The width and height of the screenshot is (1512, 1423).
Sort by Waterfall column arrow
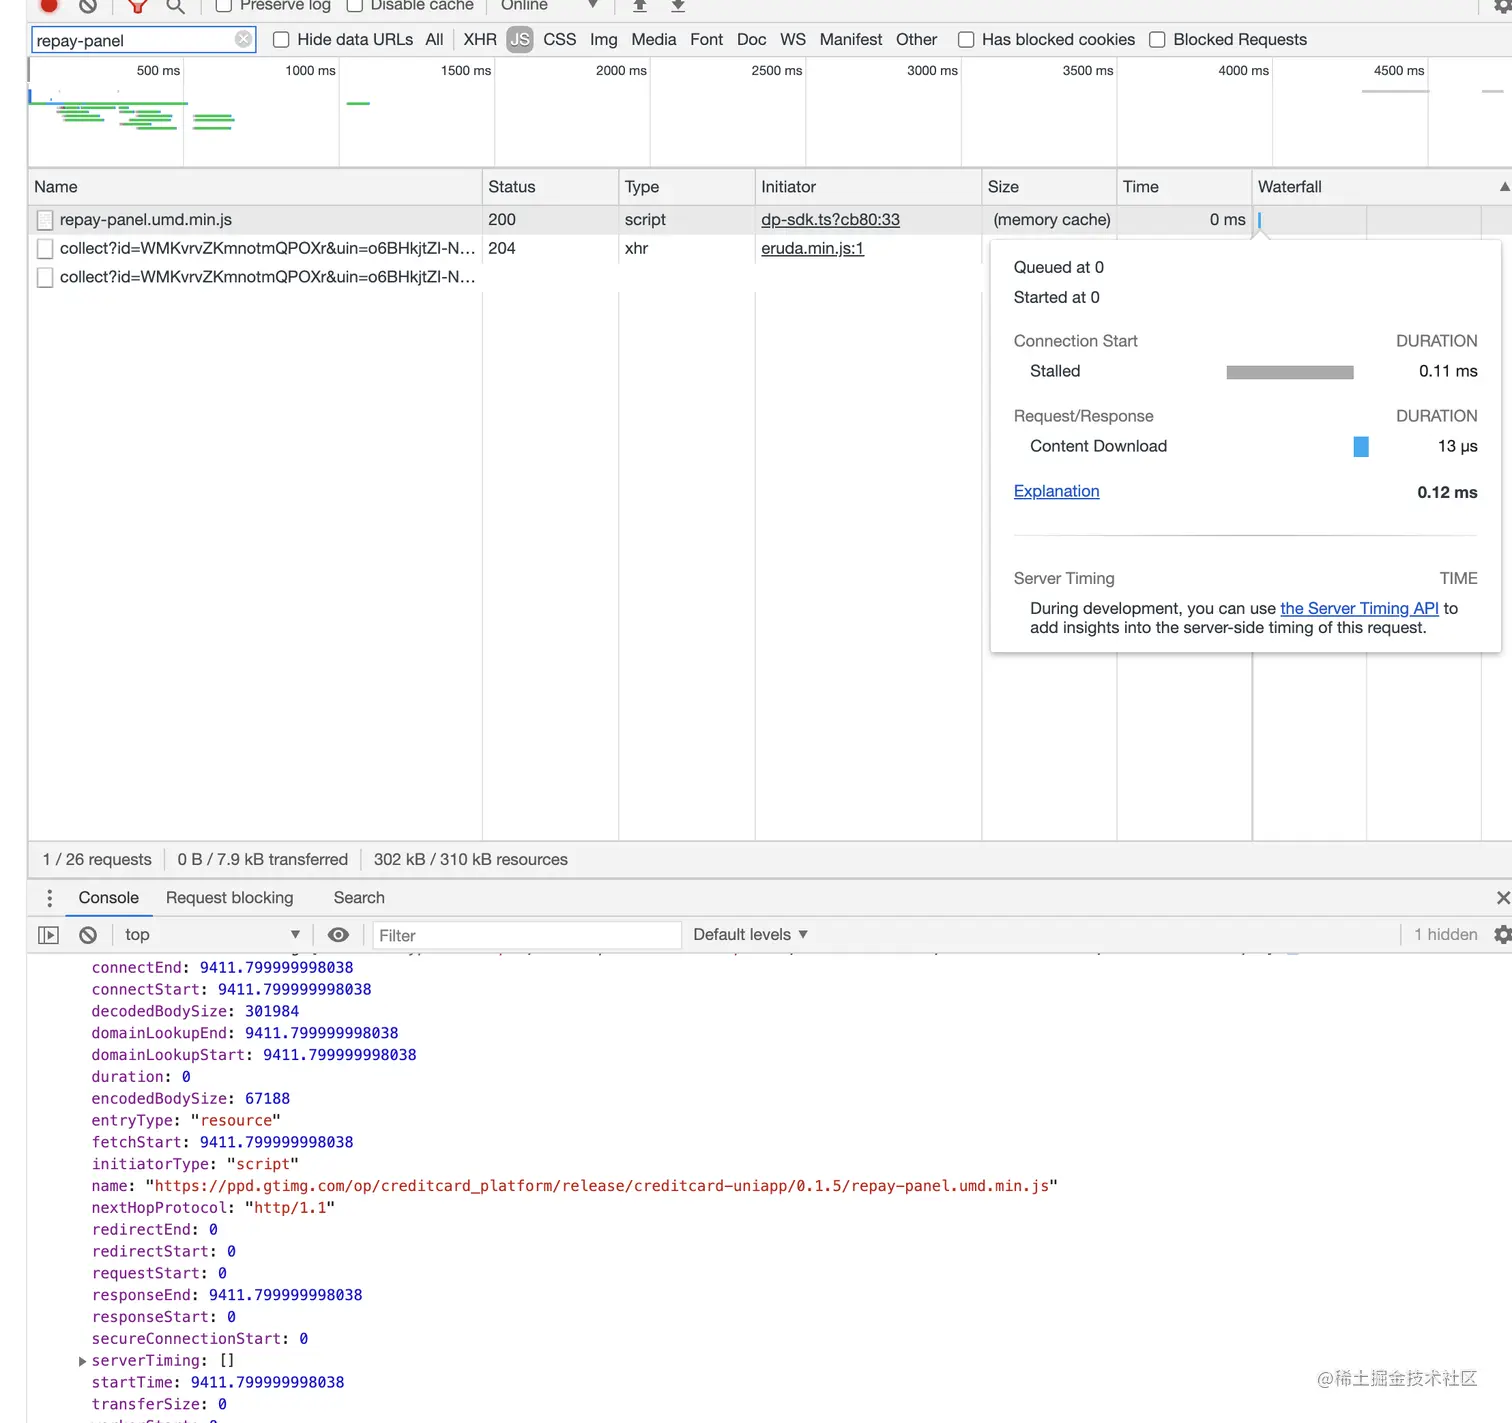pos(1504,187)
